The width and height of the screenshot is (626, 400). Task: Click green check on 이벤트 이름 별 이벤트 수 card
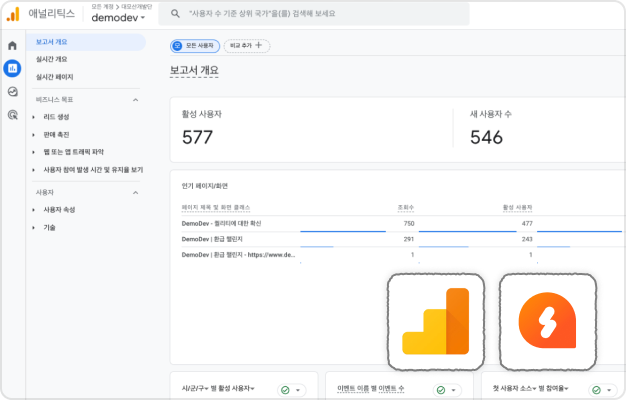pyautogui.click(x=441, y=390)
